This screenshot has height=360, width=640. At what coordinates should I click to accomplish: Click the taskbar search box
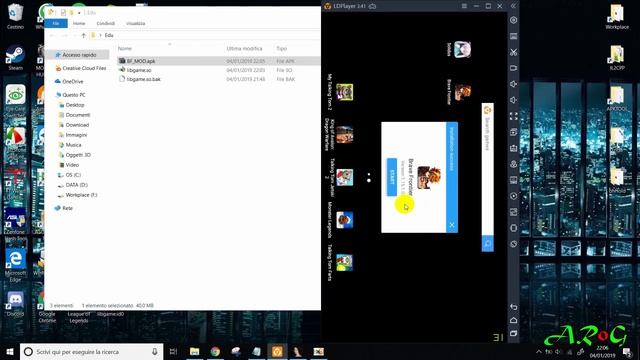(x=91, y=351)
